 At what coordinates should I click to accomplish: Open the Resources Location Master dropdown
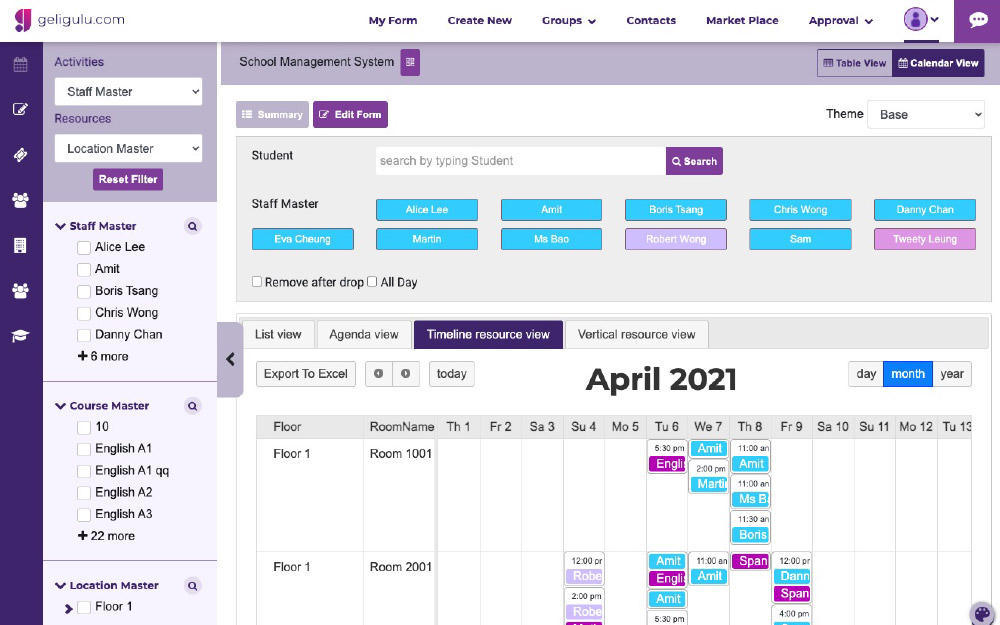point(128,149)
